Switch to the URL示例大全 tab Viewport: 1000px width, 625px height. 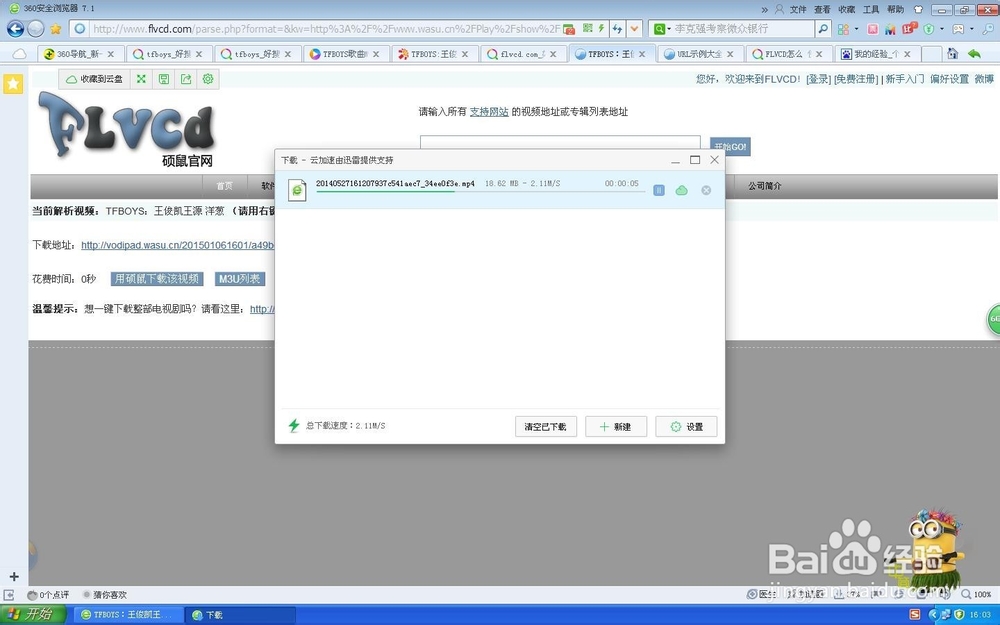[x=699, y=54]
